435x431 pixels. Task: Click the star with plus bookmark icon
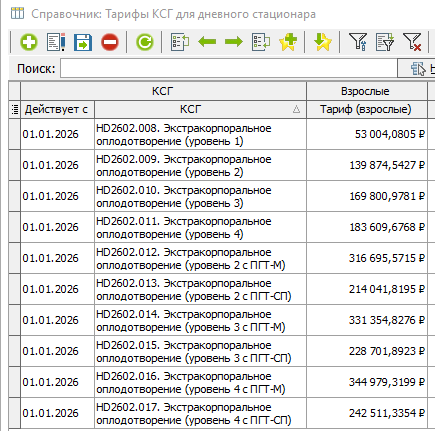tap(288, 42)
